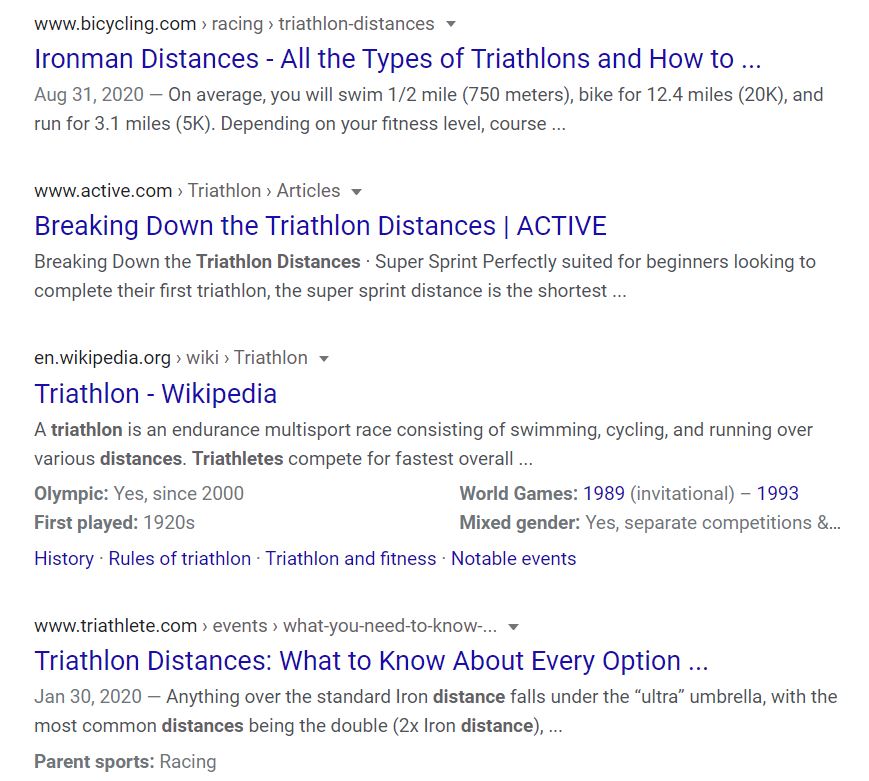
Task: Click the 1989 World Games link
Action: pos(604,493)
